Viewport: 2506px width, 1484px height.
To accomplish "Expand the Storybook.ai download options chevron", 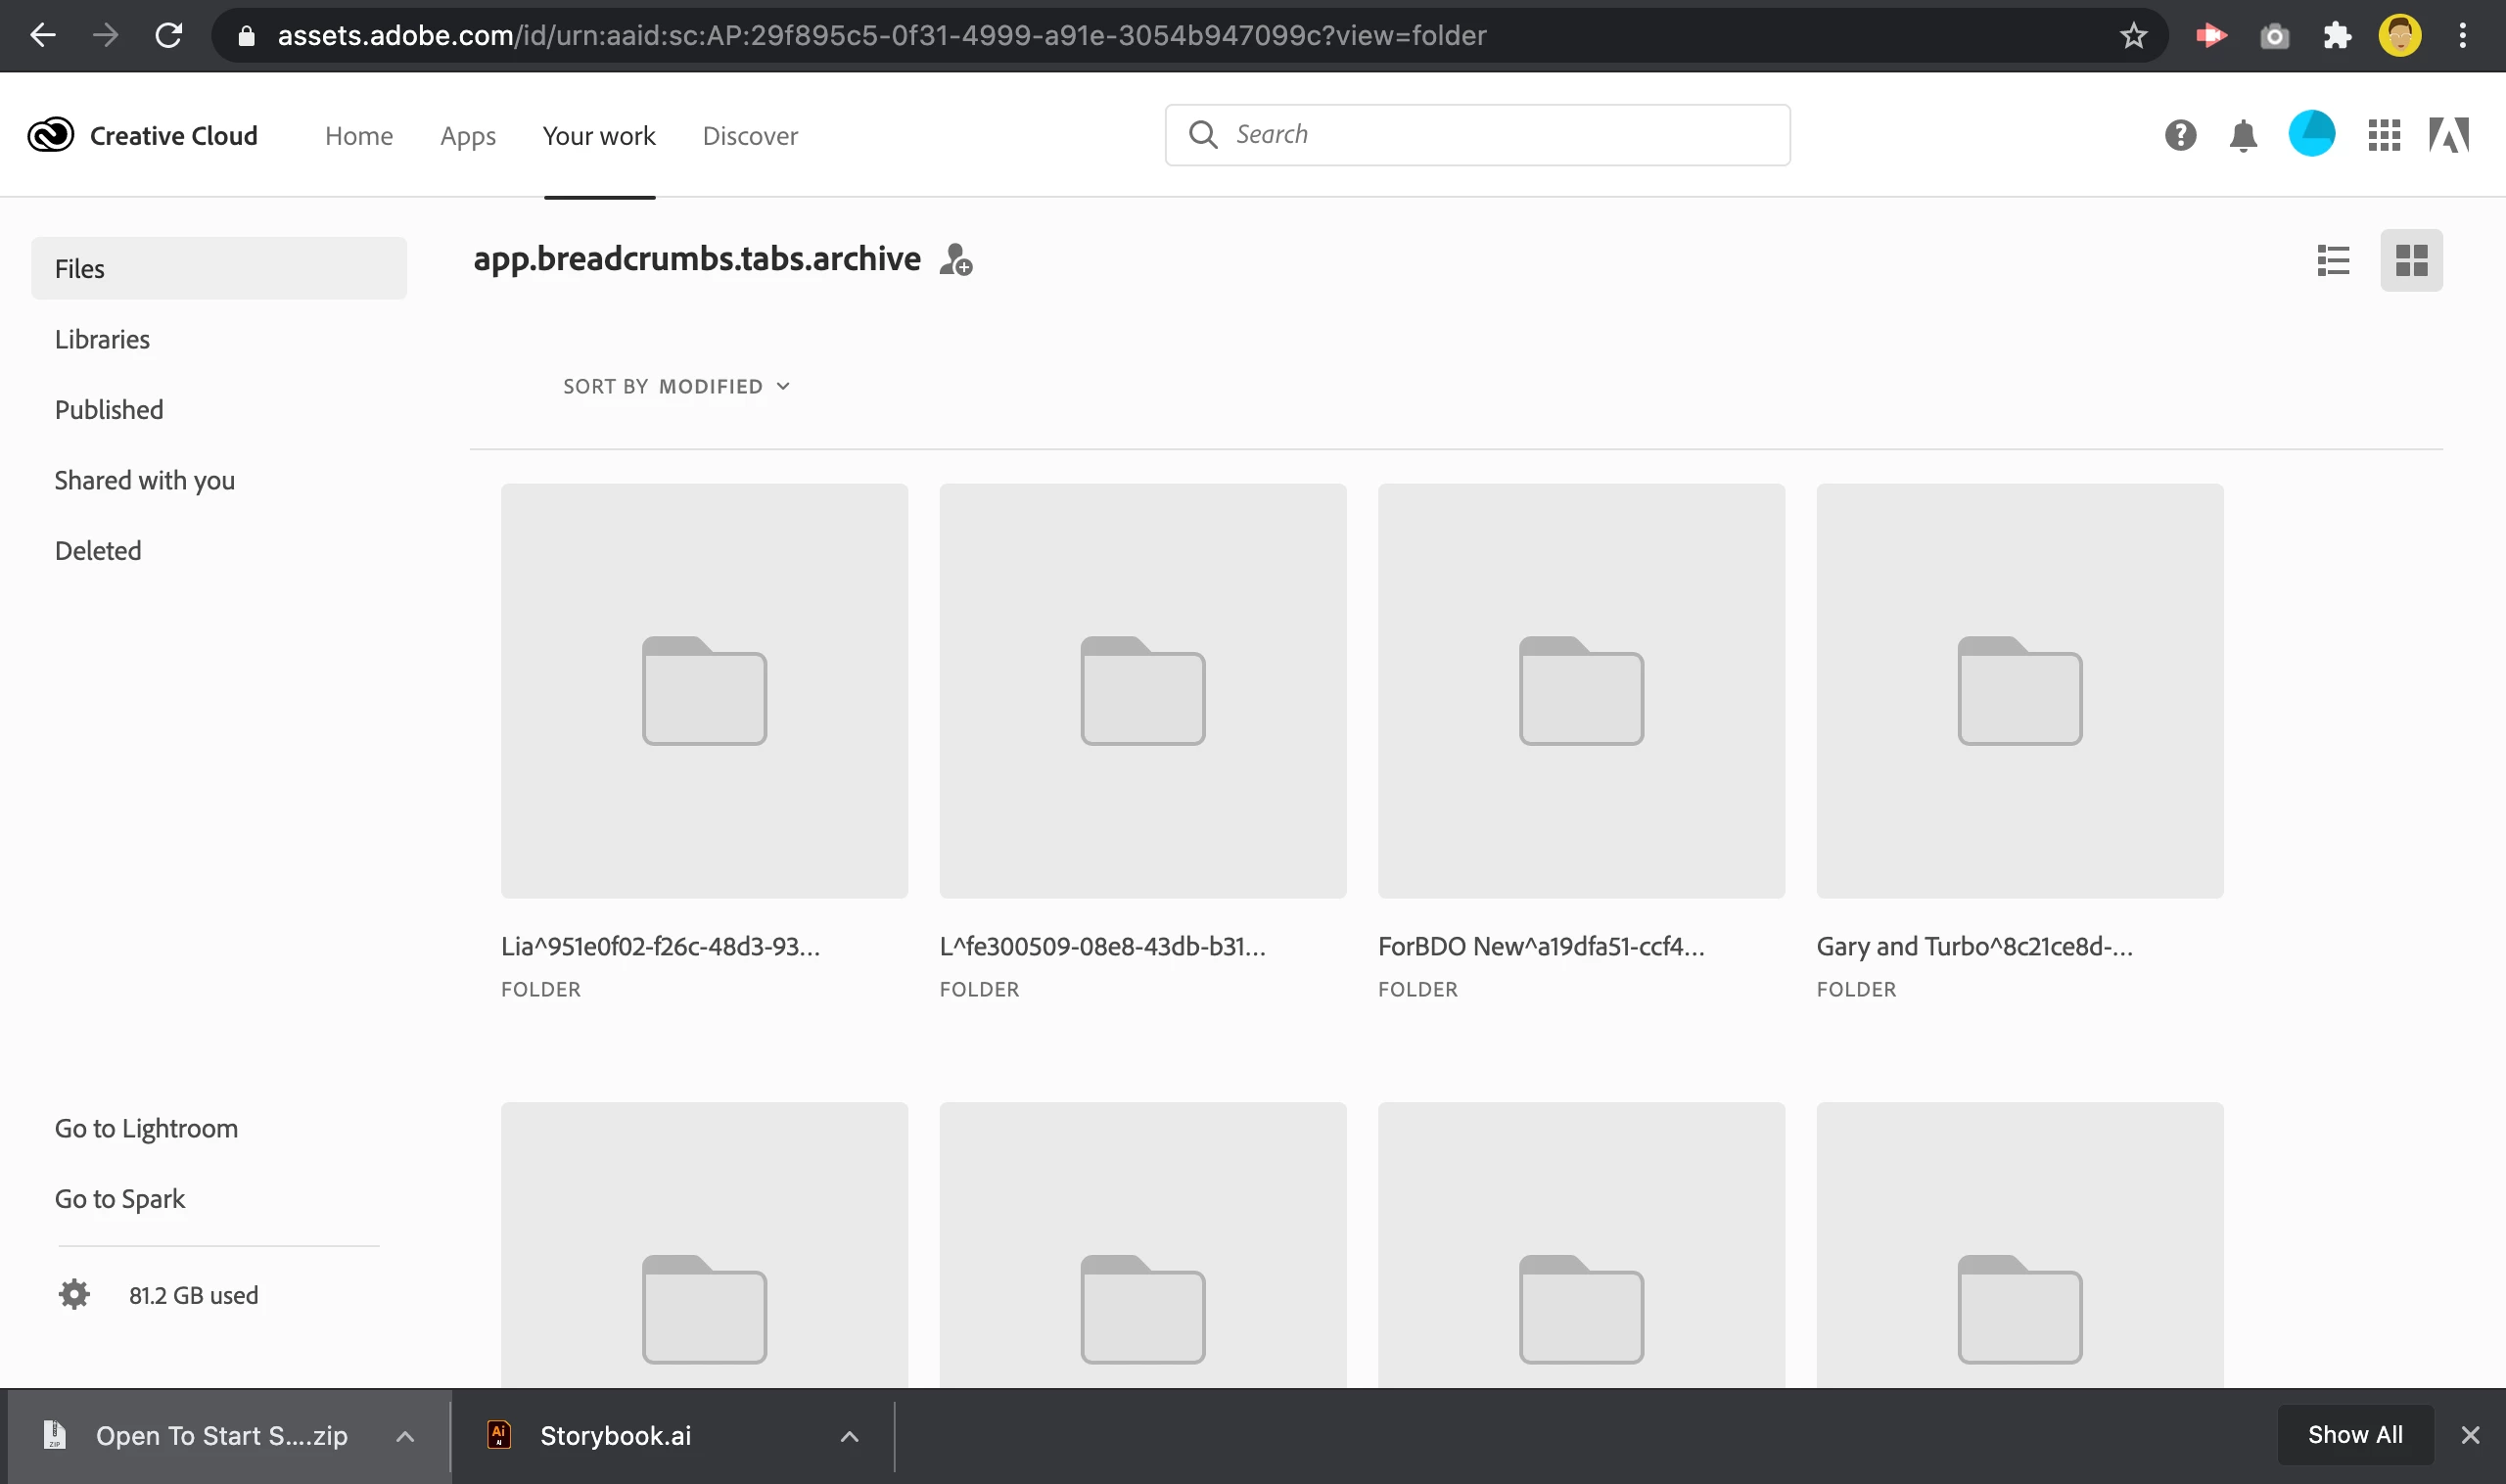I will coord(849,1436).
